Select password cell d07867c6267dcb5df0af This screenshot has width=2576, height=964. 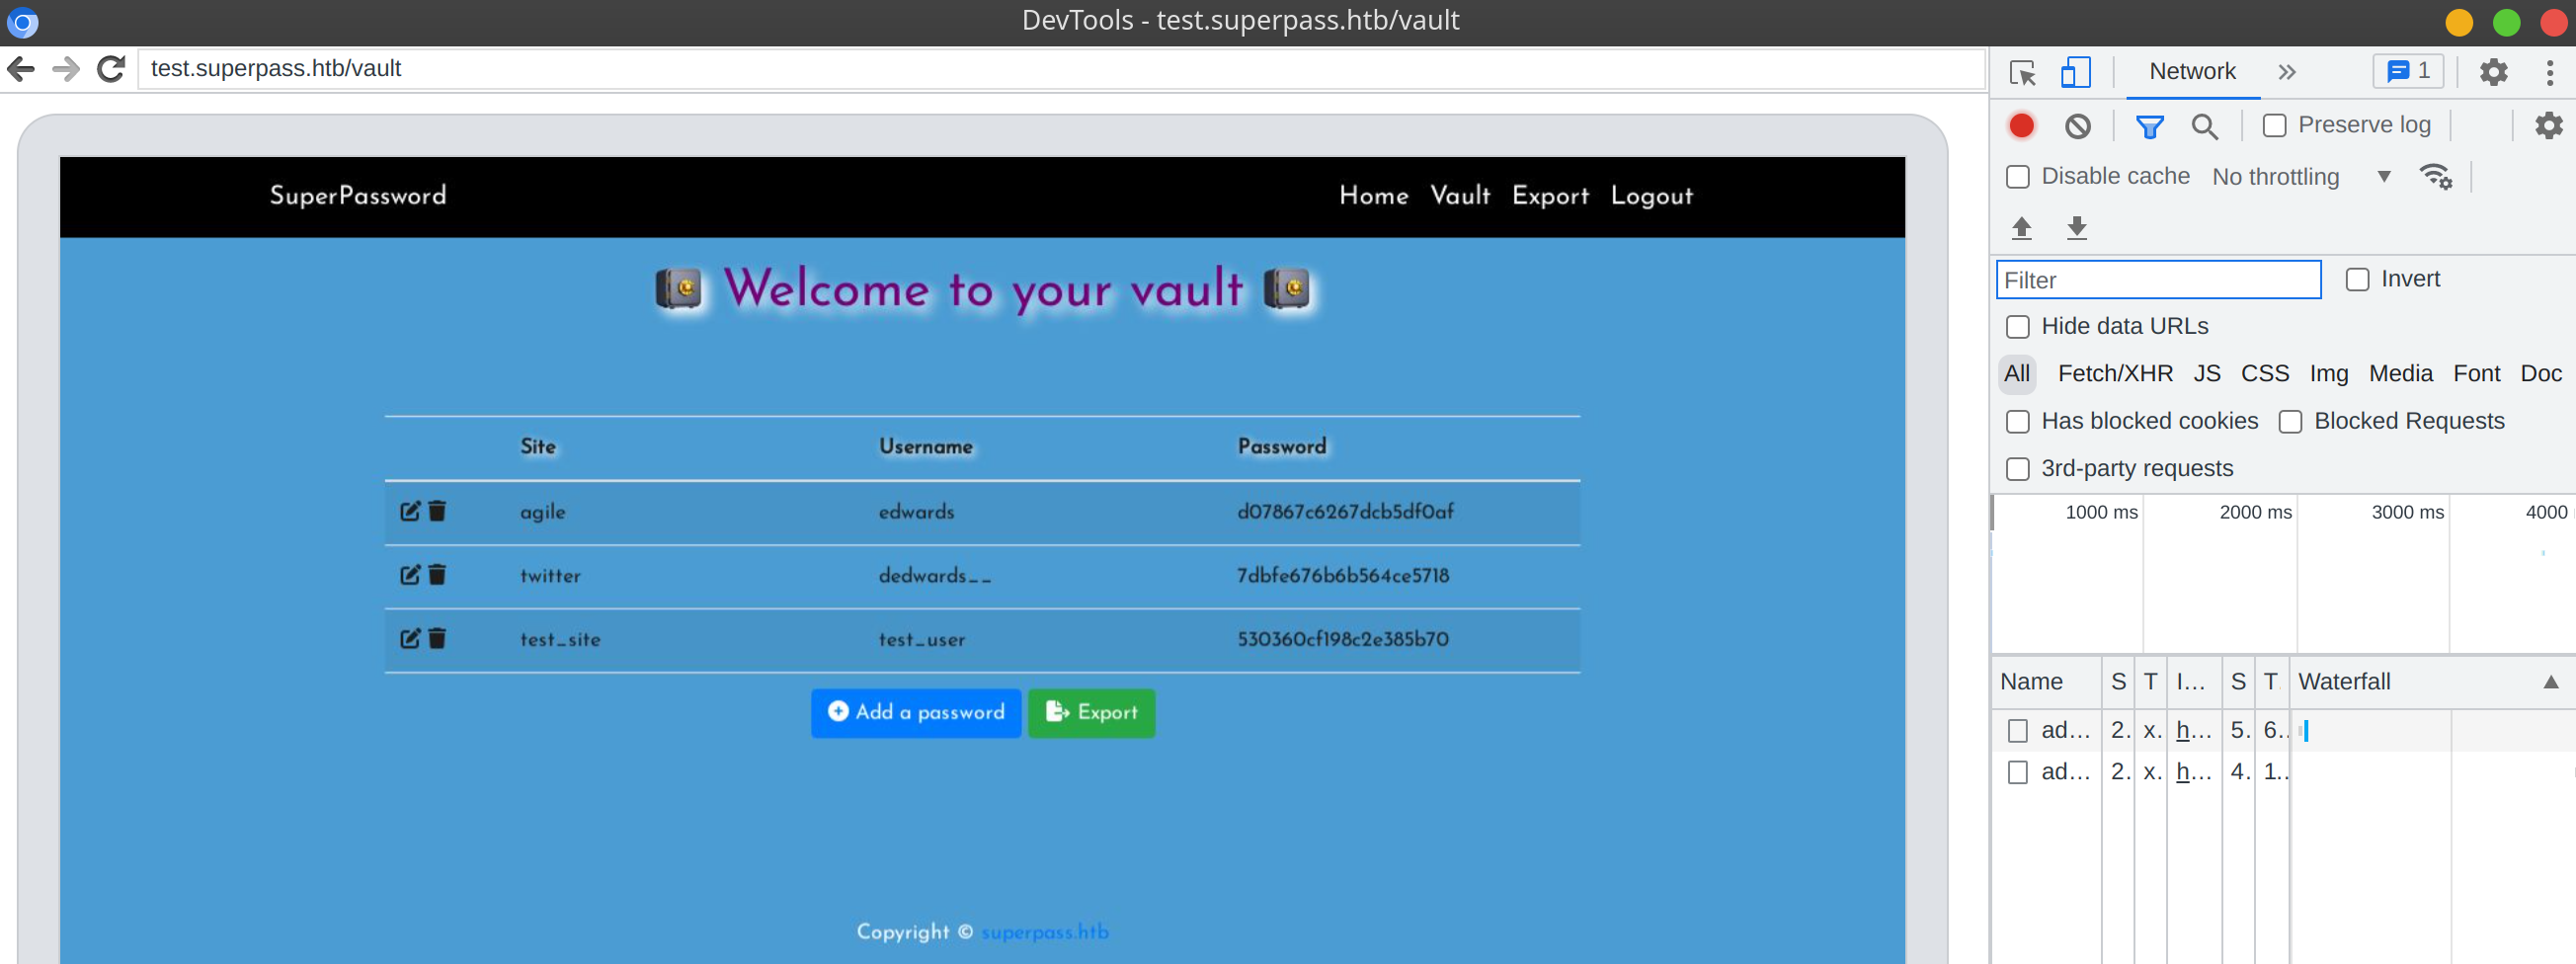point(1345,512)
